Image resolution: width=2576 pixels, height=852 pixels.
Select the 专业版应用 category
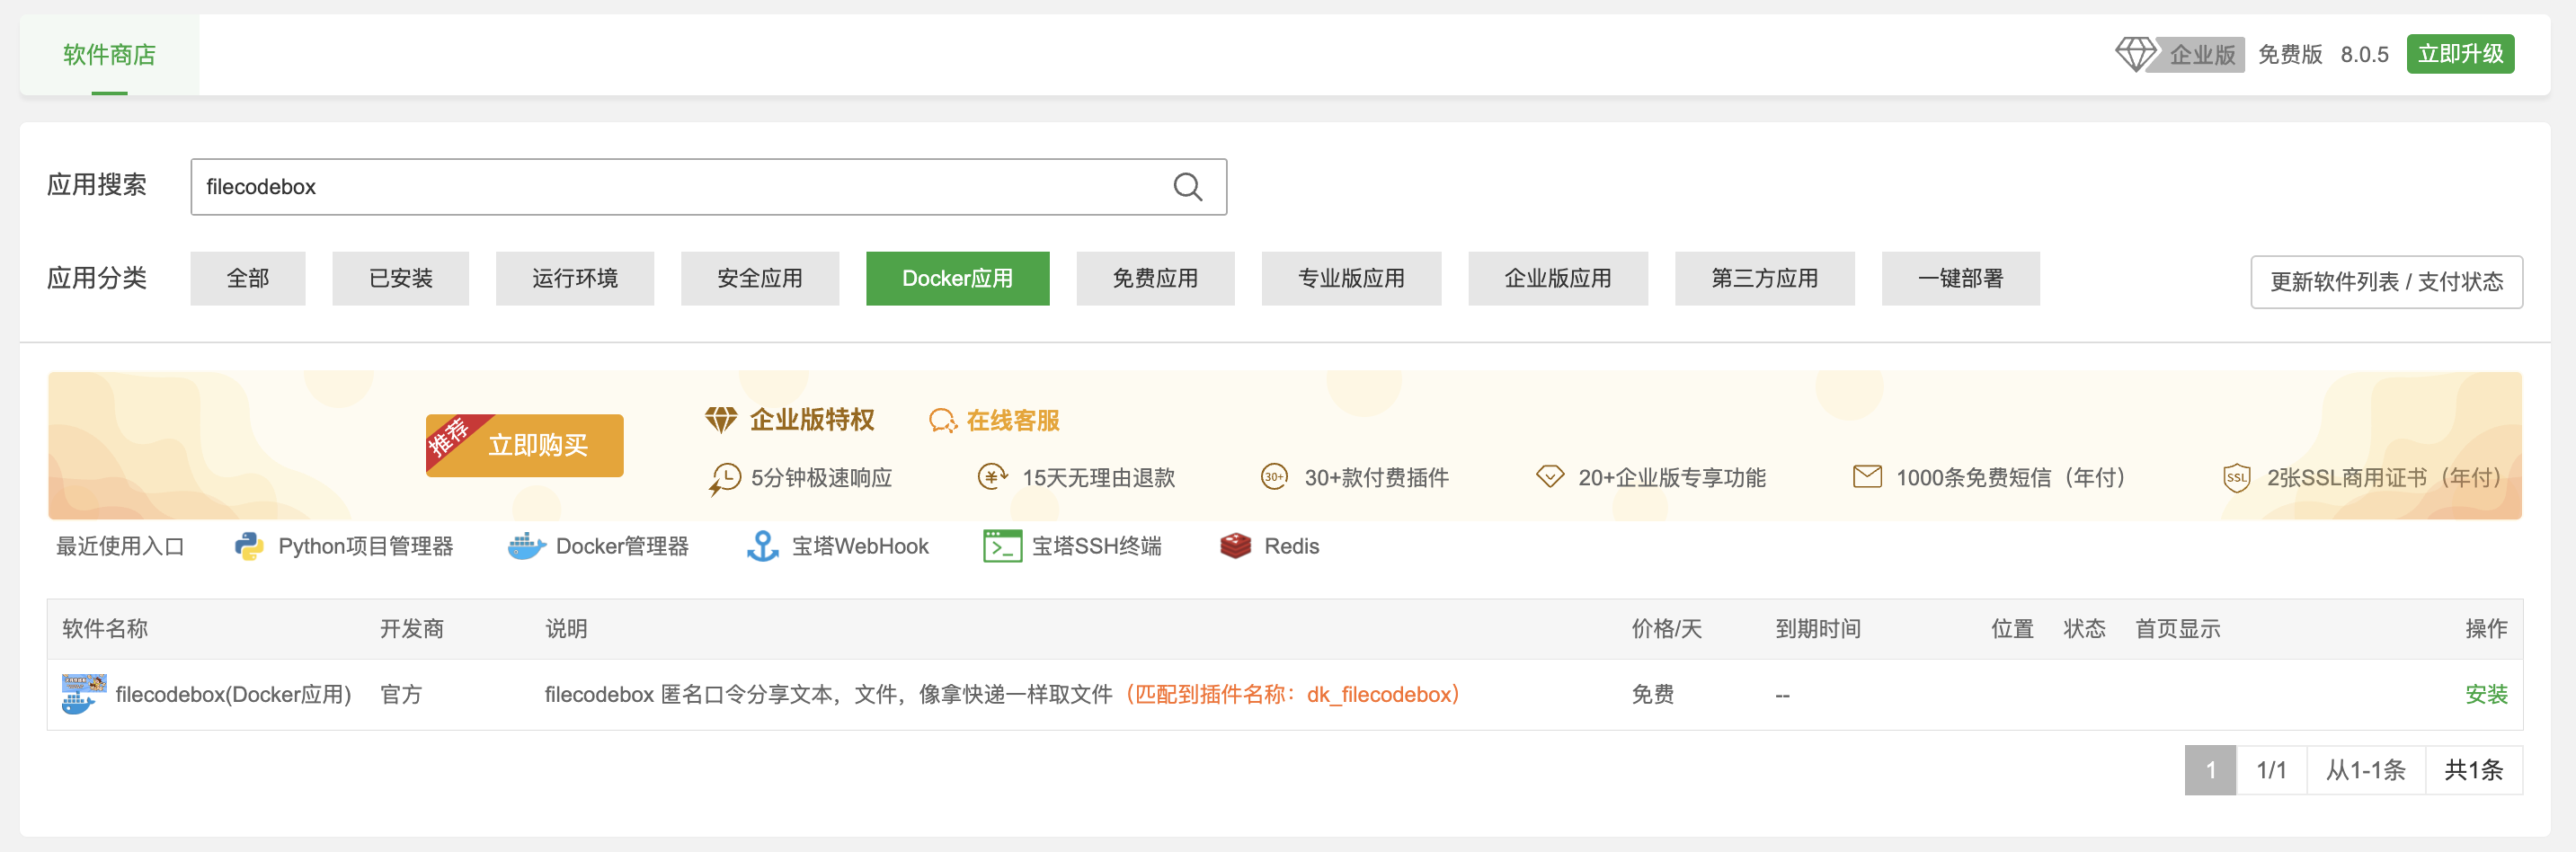[x=1352, y=279]
